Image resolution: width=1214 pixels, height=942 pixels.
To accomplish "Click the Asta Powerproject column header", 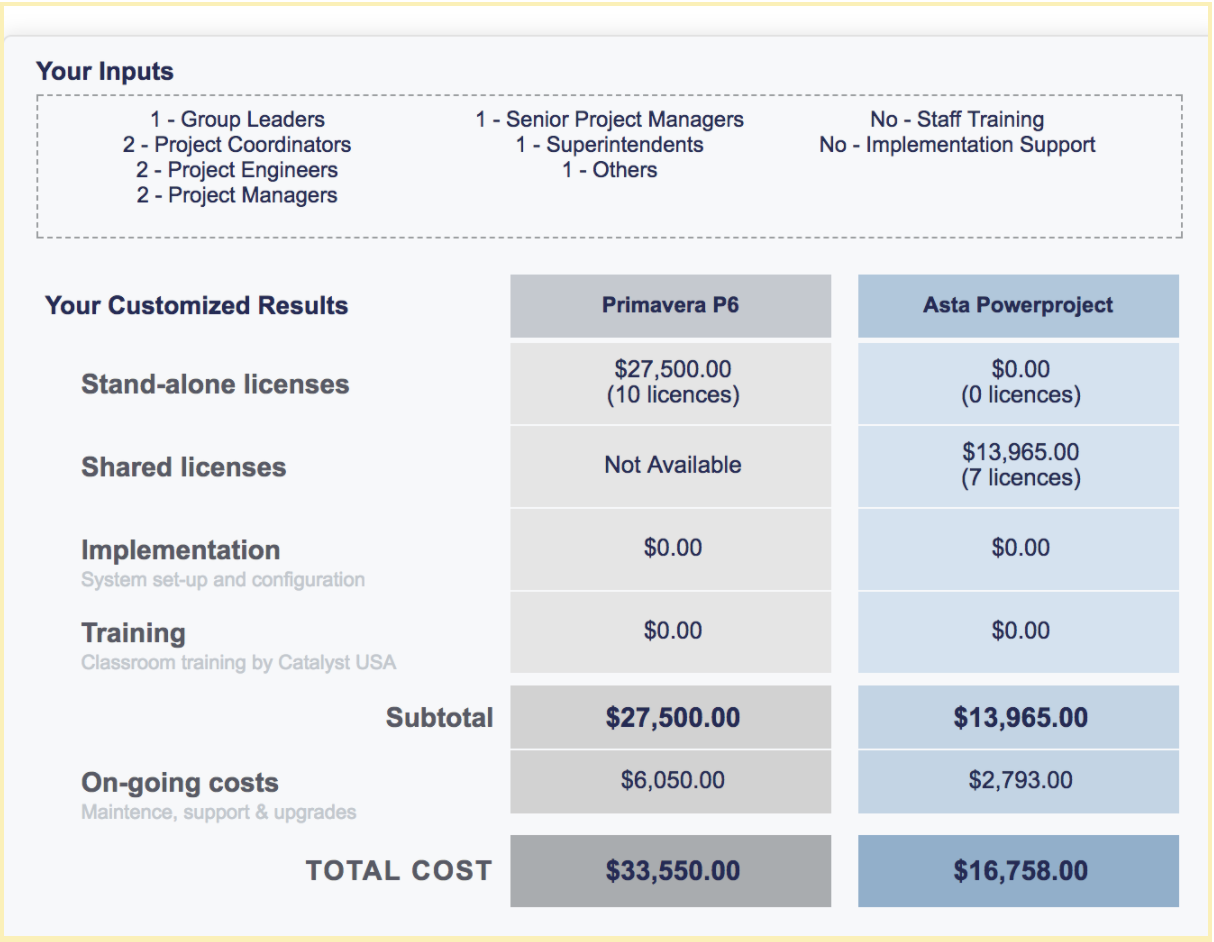I will pyautogui.click(x=1018, y=306).
